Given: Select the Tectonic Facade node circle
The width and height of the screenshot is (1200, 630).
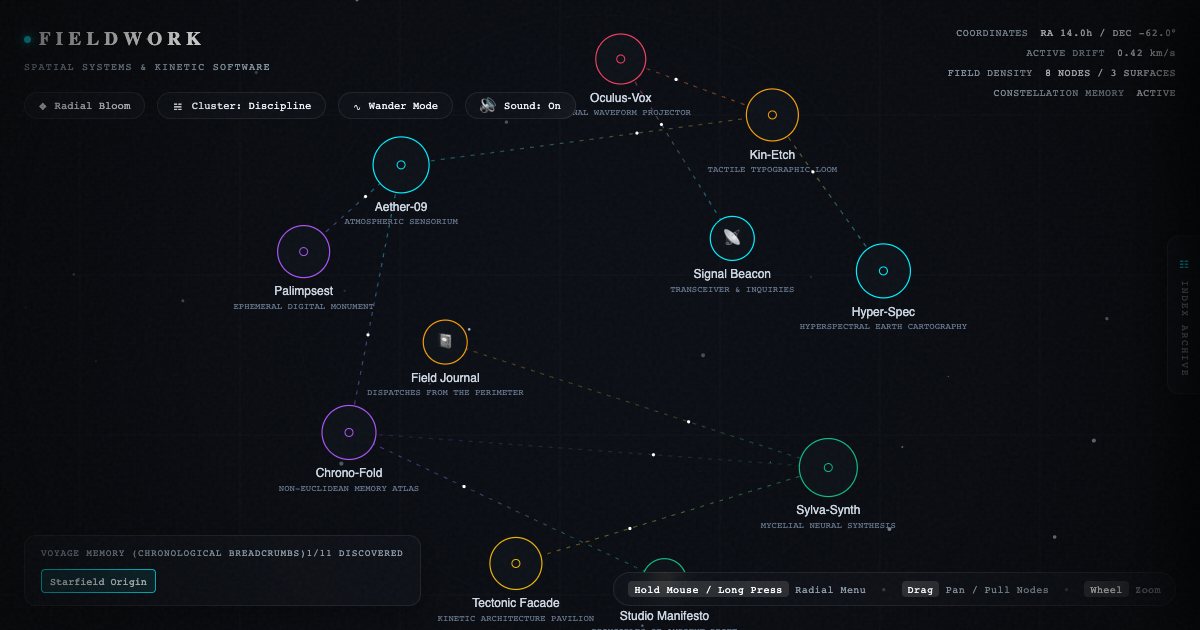Looking at the screenshot, I should pyautogui.click(x=516, y=563).
